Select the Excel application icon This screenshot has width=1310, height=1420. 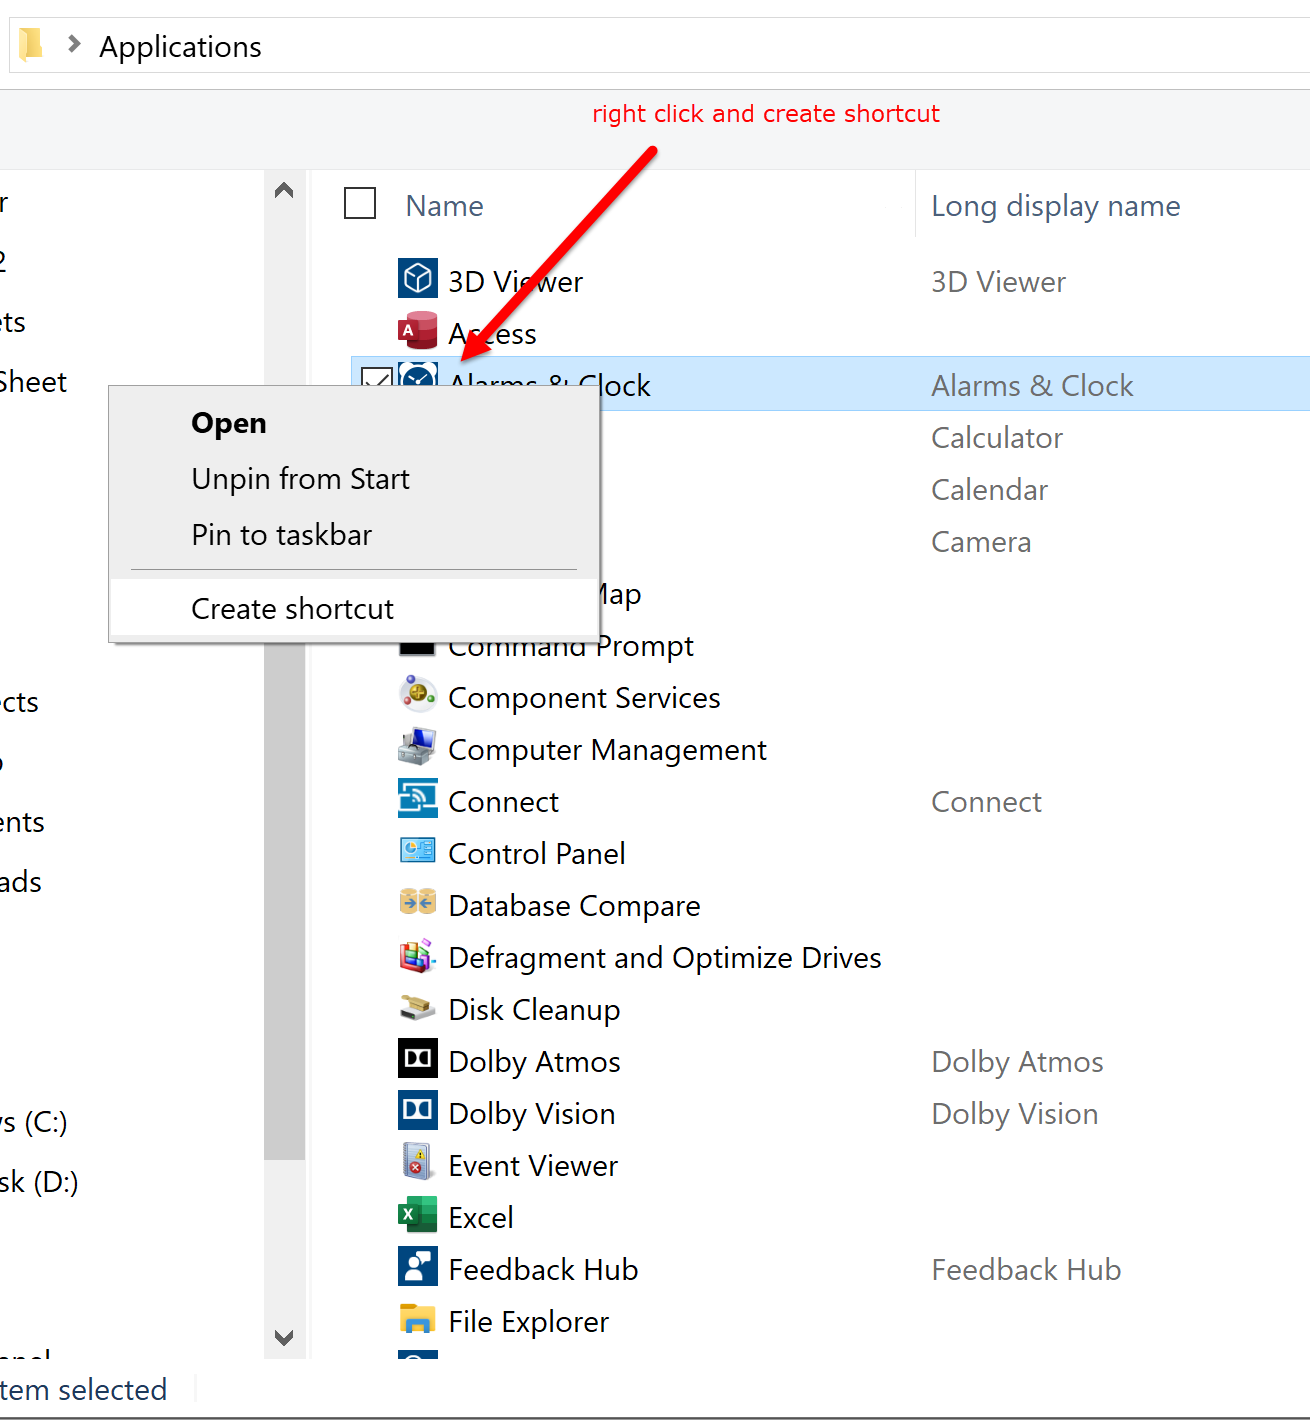coord(417,1215)
